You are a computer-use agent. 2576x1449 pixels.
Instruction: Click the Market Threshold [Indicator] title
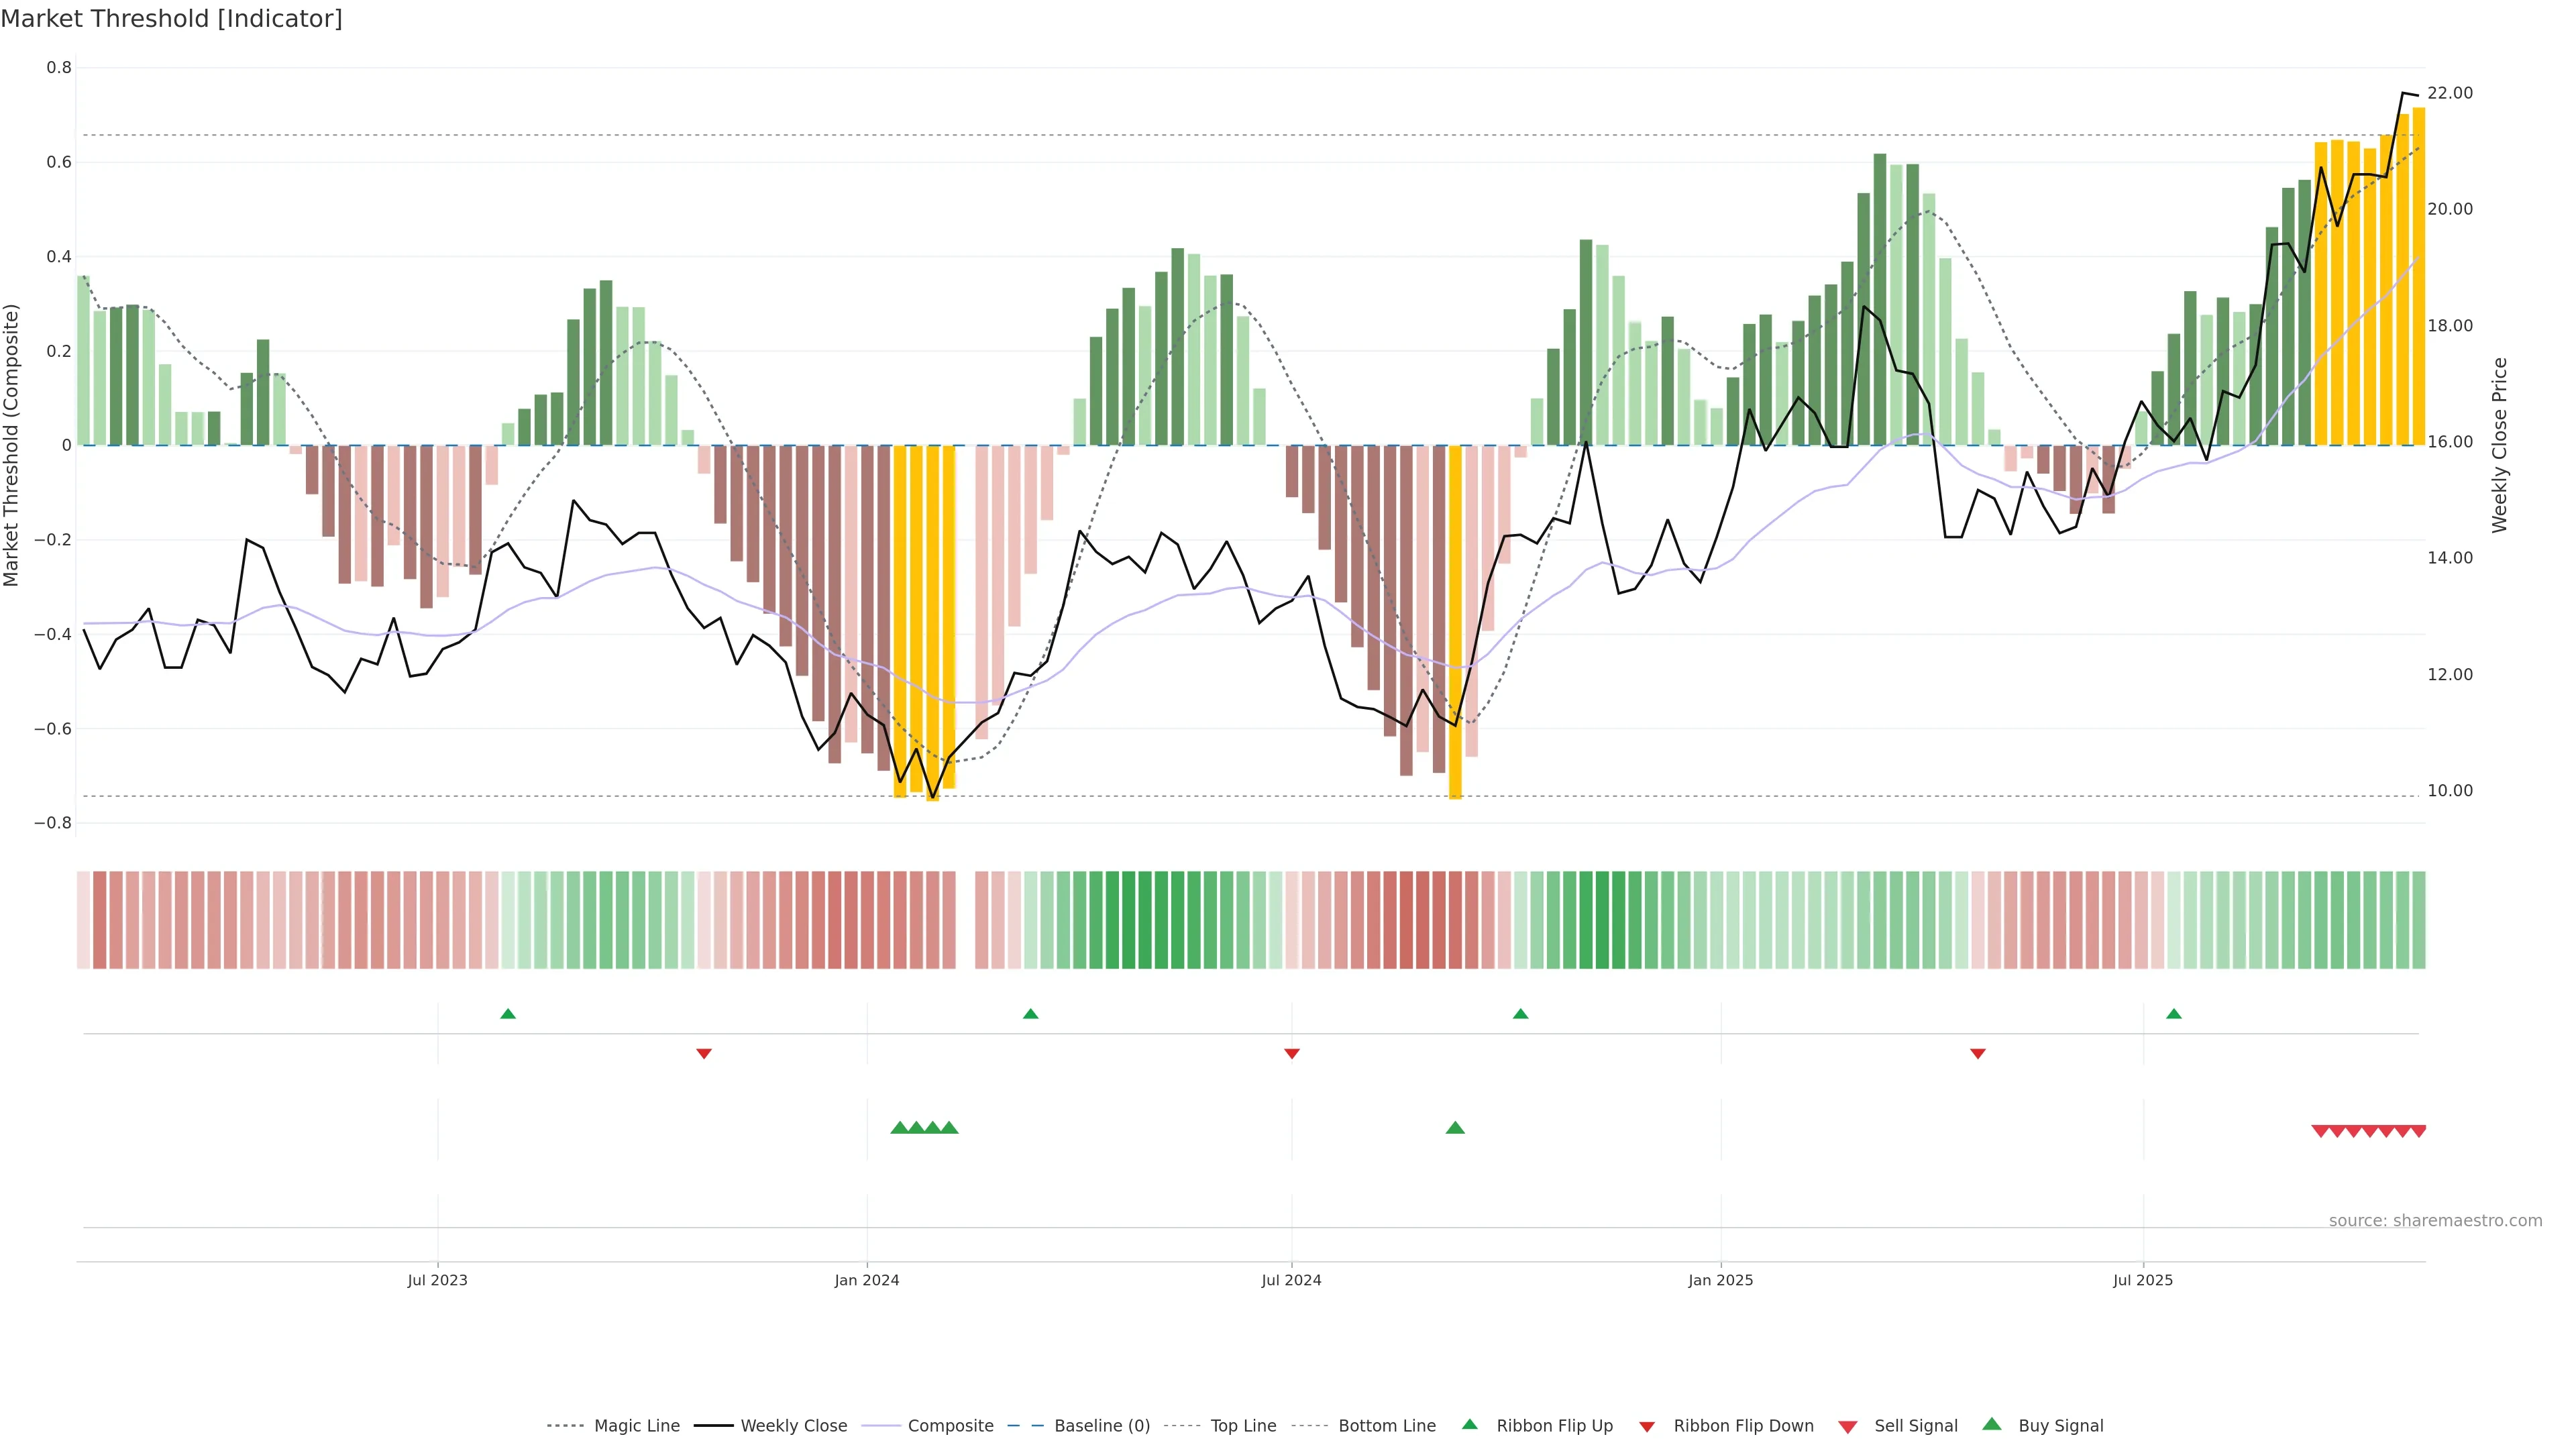pos(171,19)
